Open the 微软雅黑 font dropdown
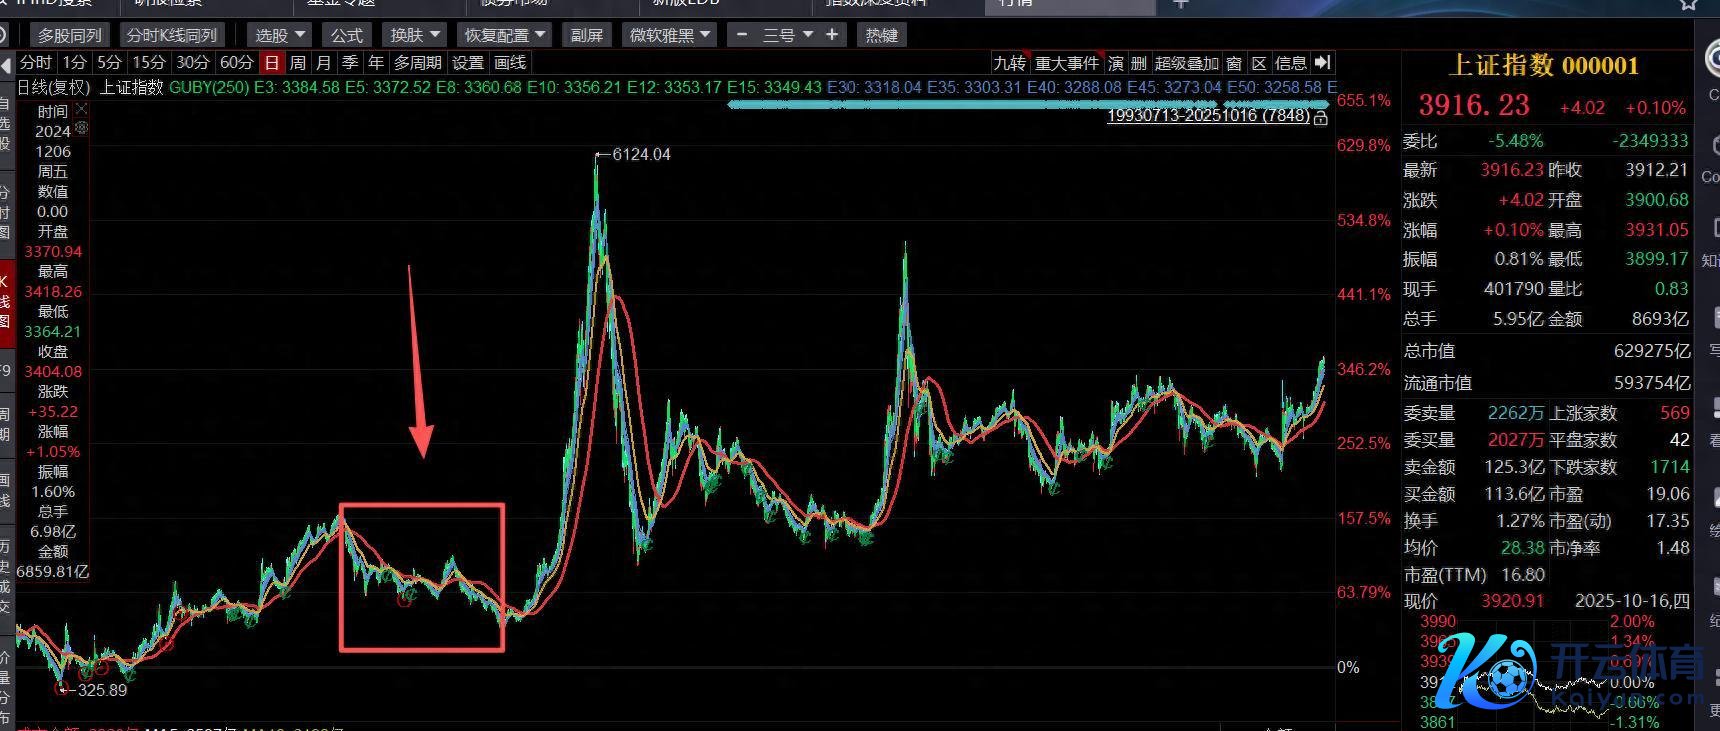This screenshot has width=1720, height=731. coord(669,35)
